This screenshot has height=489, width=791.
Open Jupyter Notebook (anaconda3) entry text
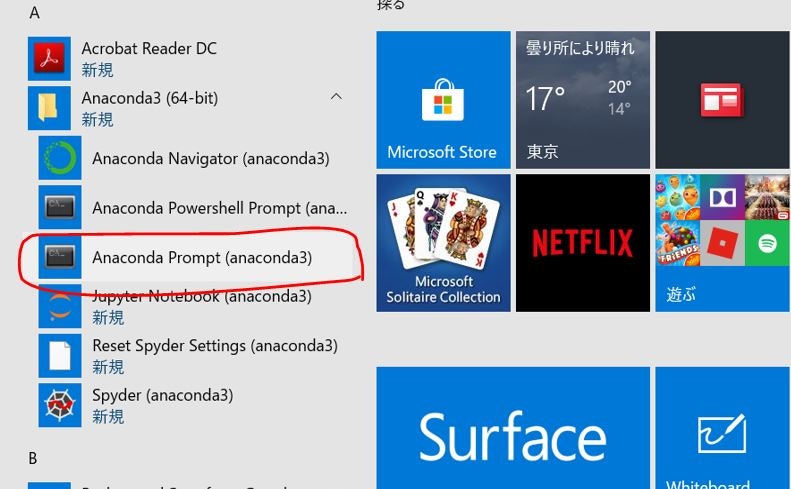(x=202, y=296)
